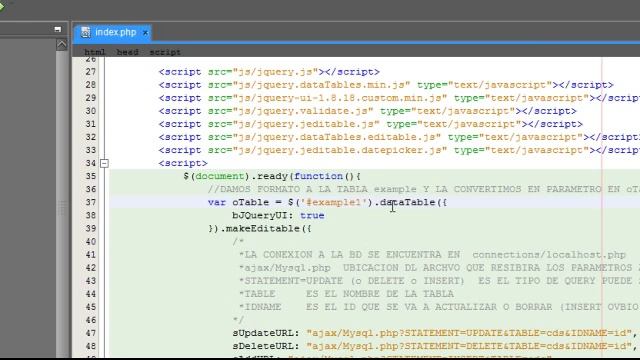Click the DAMOS FORMATO comment line
This screenshot has height=360, width=640.
(x=424, y=189)
